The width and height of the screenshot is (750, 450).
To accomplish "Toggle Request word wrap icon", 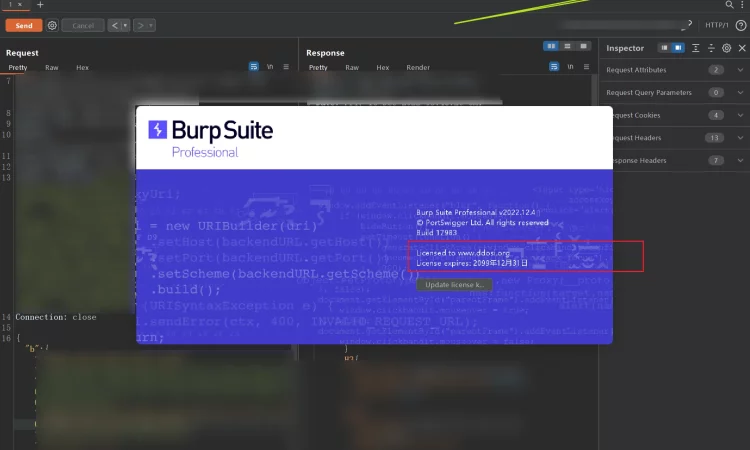I will coord(254,66).
